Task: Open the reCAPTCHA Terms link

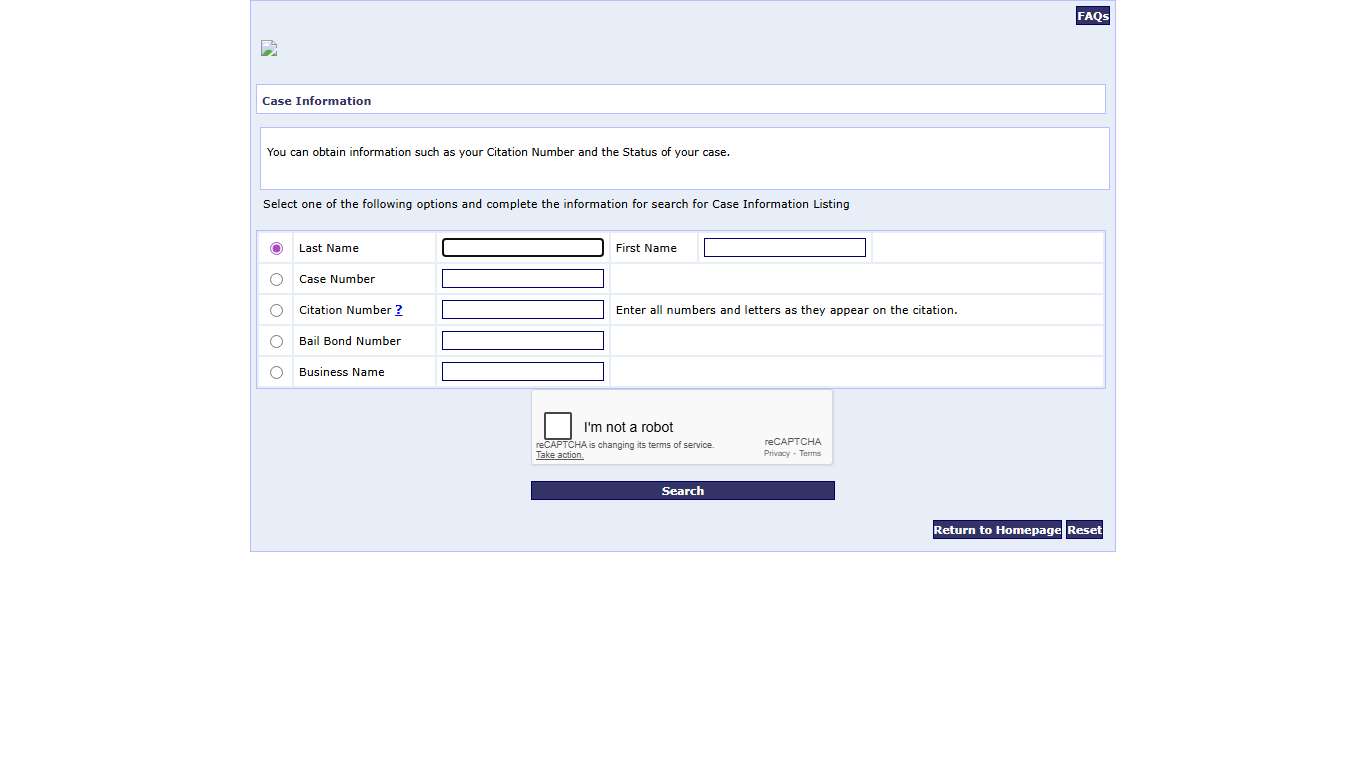Action: click(810, 453)
